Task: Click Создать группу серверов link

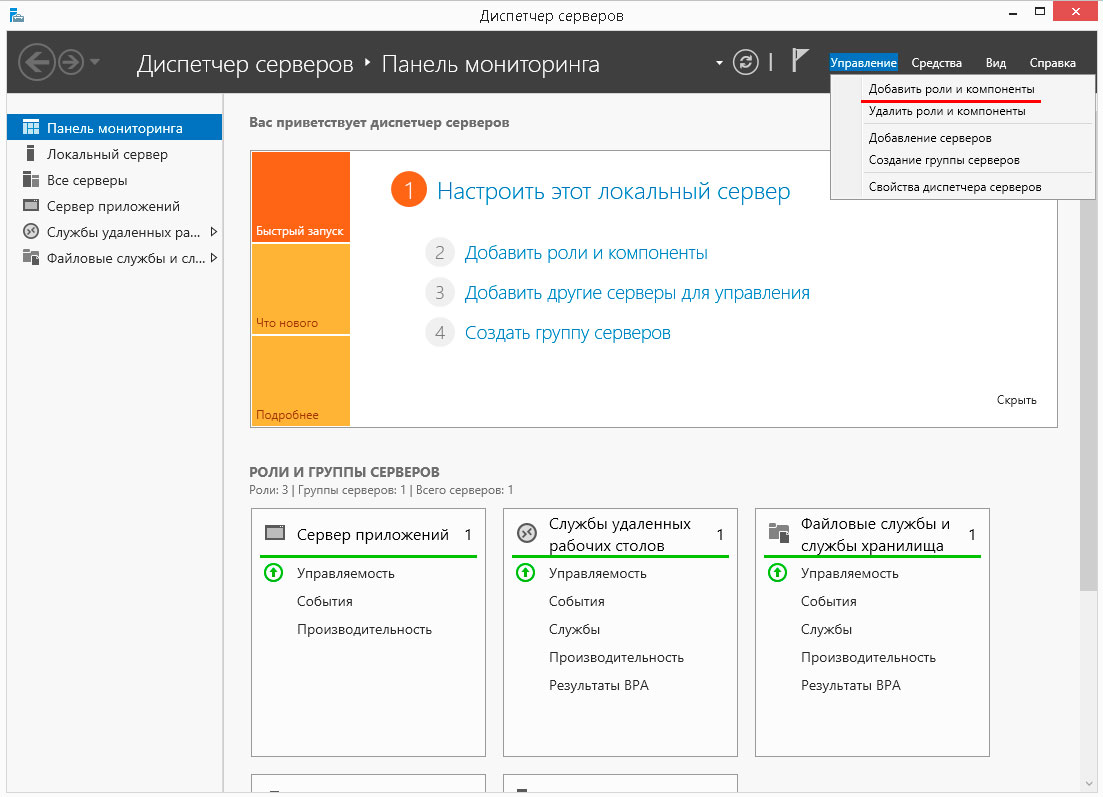Action: coord(567,333)
